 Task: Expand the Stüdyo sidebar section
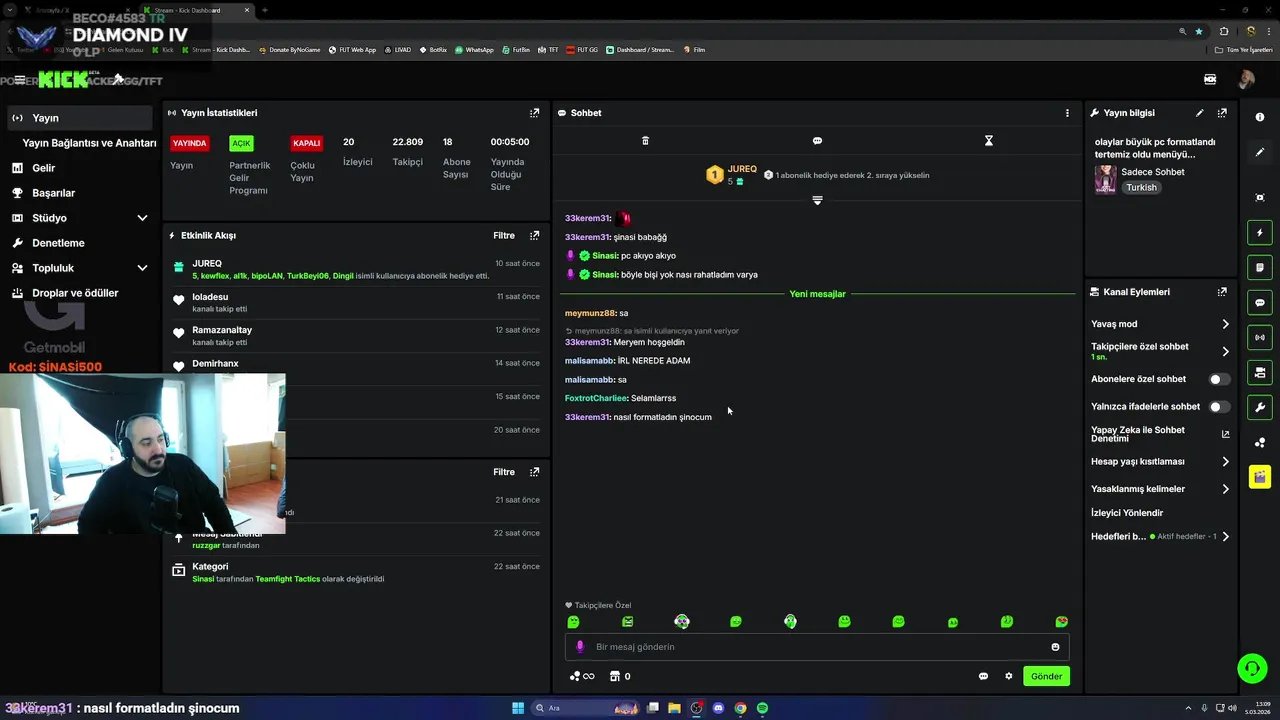[142, 218]
